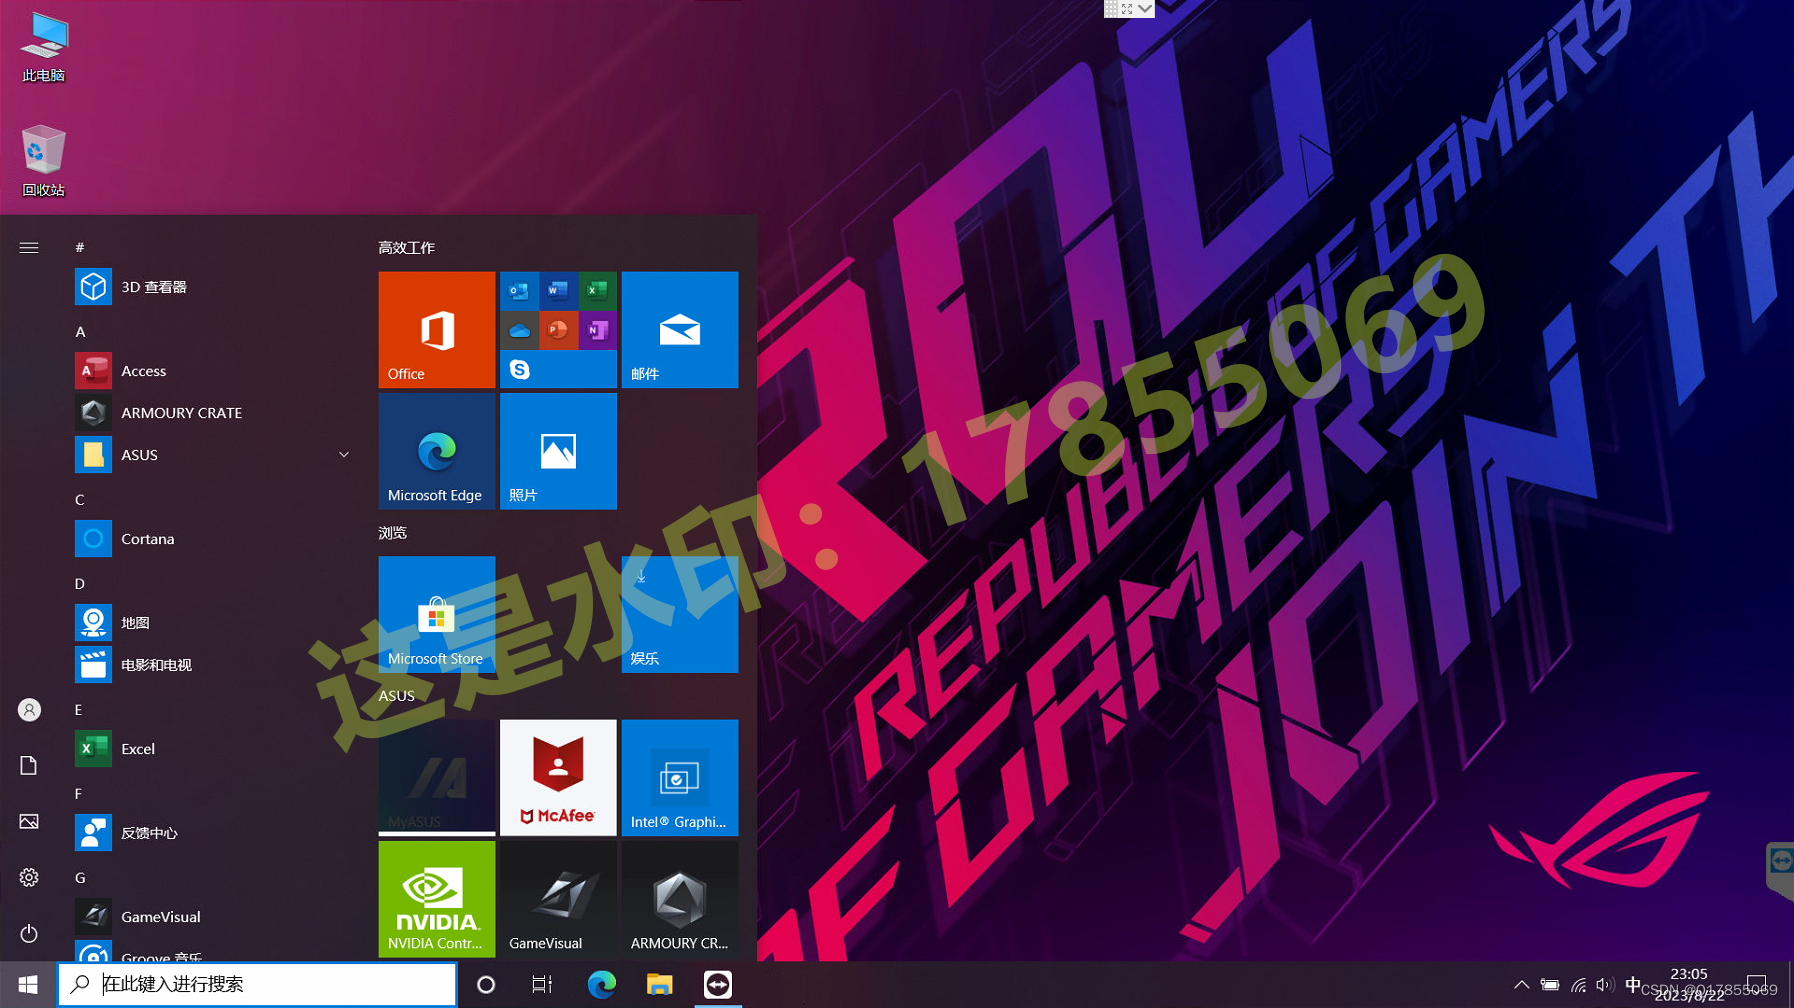Click the 浏览 tile group heading
Screen dimensions: 1794x1008
click(392, 533)
